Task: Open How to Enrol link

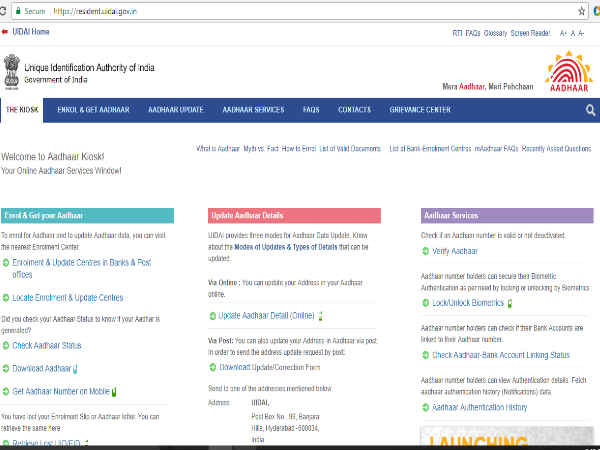Action: coord(299,148)
